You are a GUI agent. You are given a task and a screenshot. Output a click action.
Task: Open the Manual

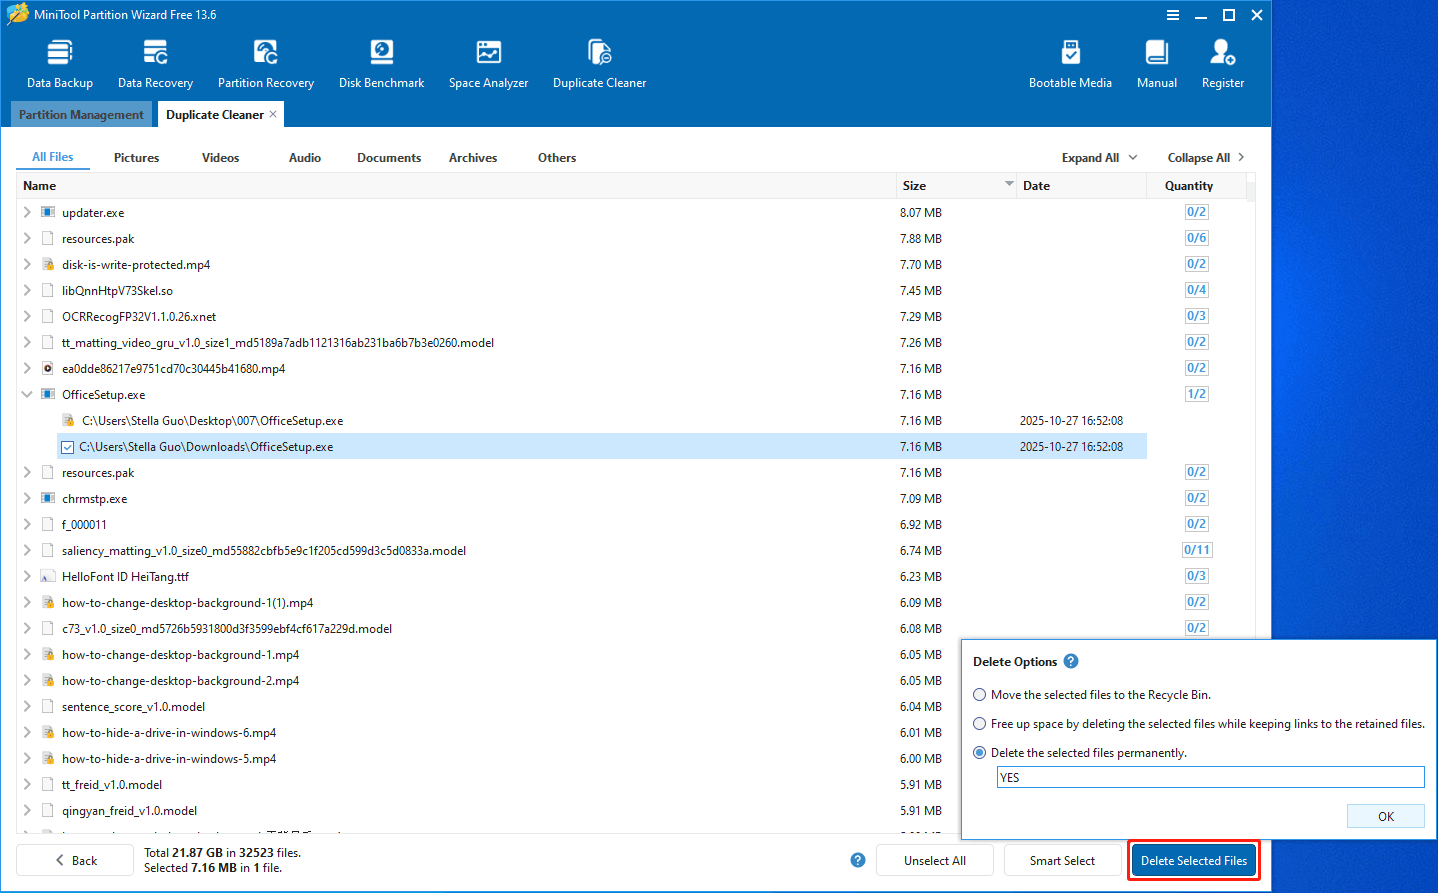click(1157, 64)
